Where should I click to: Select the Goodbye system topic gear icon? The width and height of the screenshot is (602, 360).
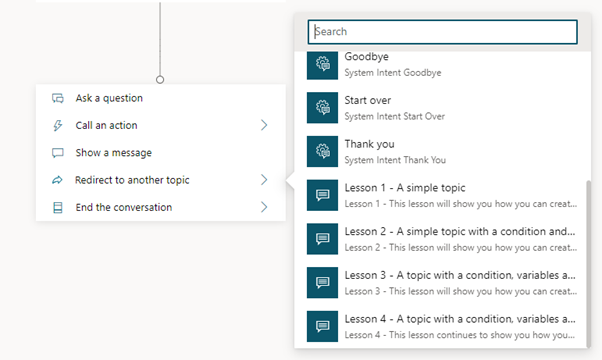click(322, 66)
